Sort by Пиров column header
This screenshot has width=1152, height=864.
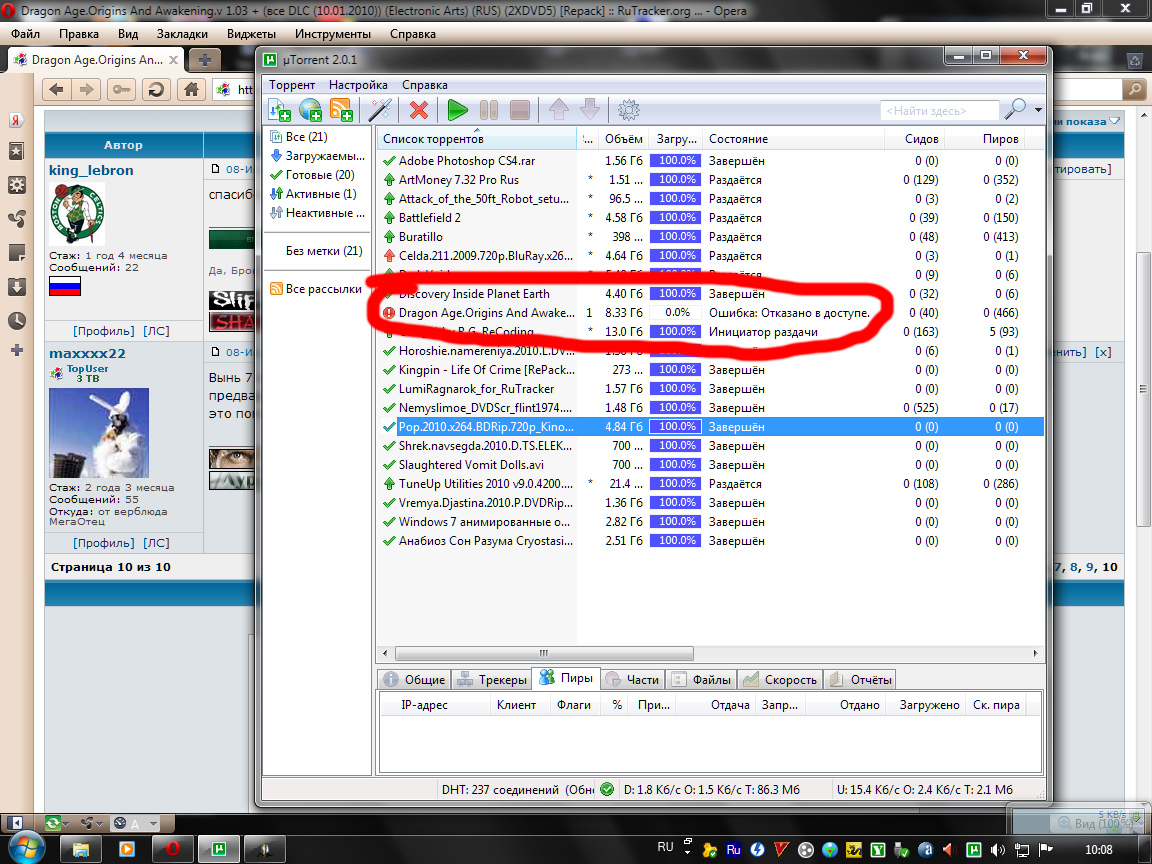point(984,139)
